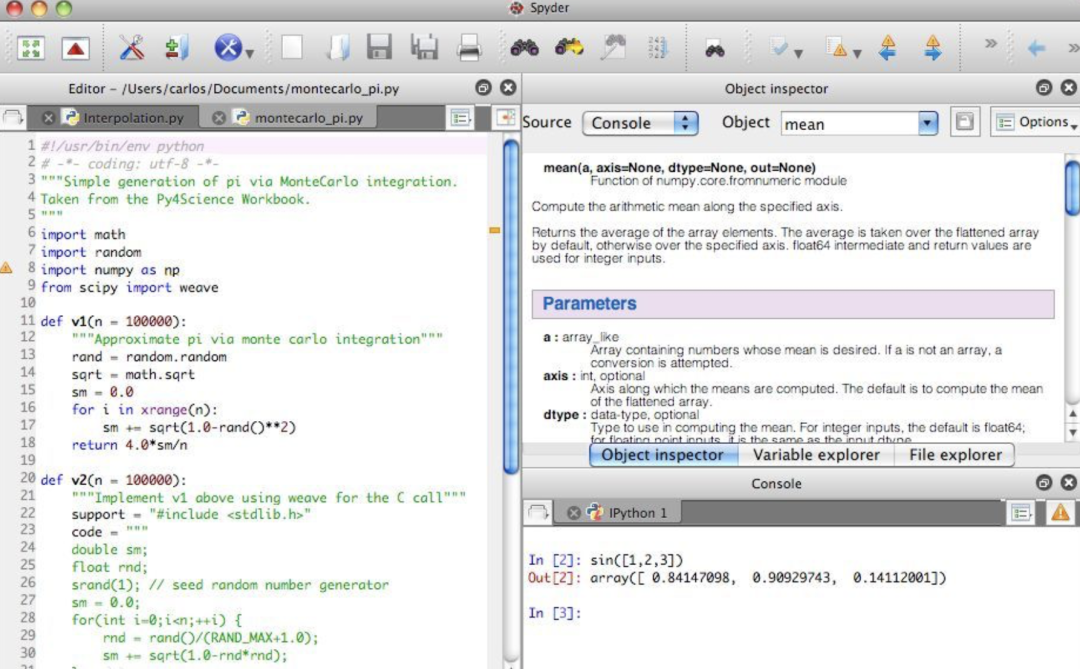
Task: Expand the warning list dropdown arrow
Action: pyautogui.click(x=857, y=53)
